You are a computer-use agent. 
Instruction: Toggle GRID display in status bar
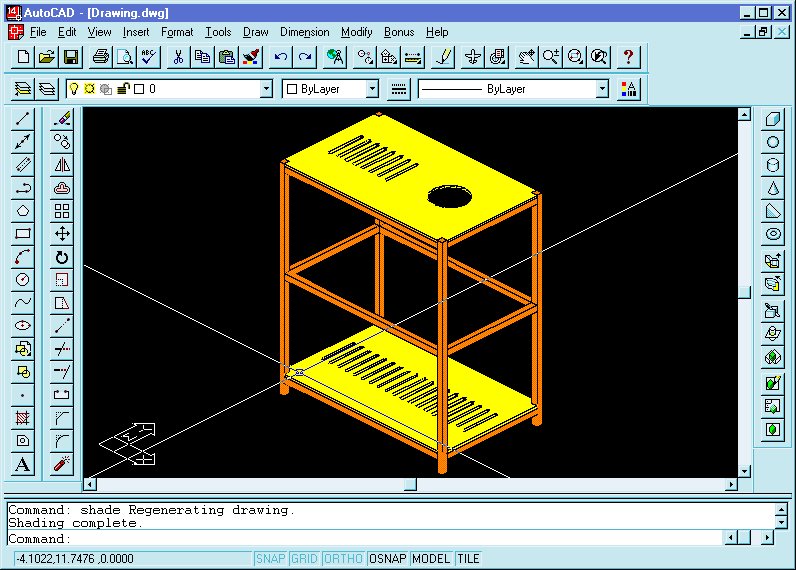click(x=304, y=559)
